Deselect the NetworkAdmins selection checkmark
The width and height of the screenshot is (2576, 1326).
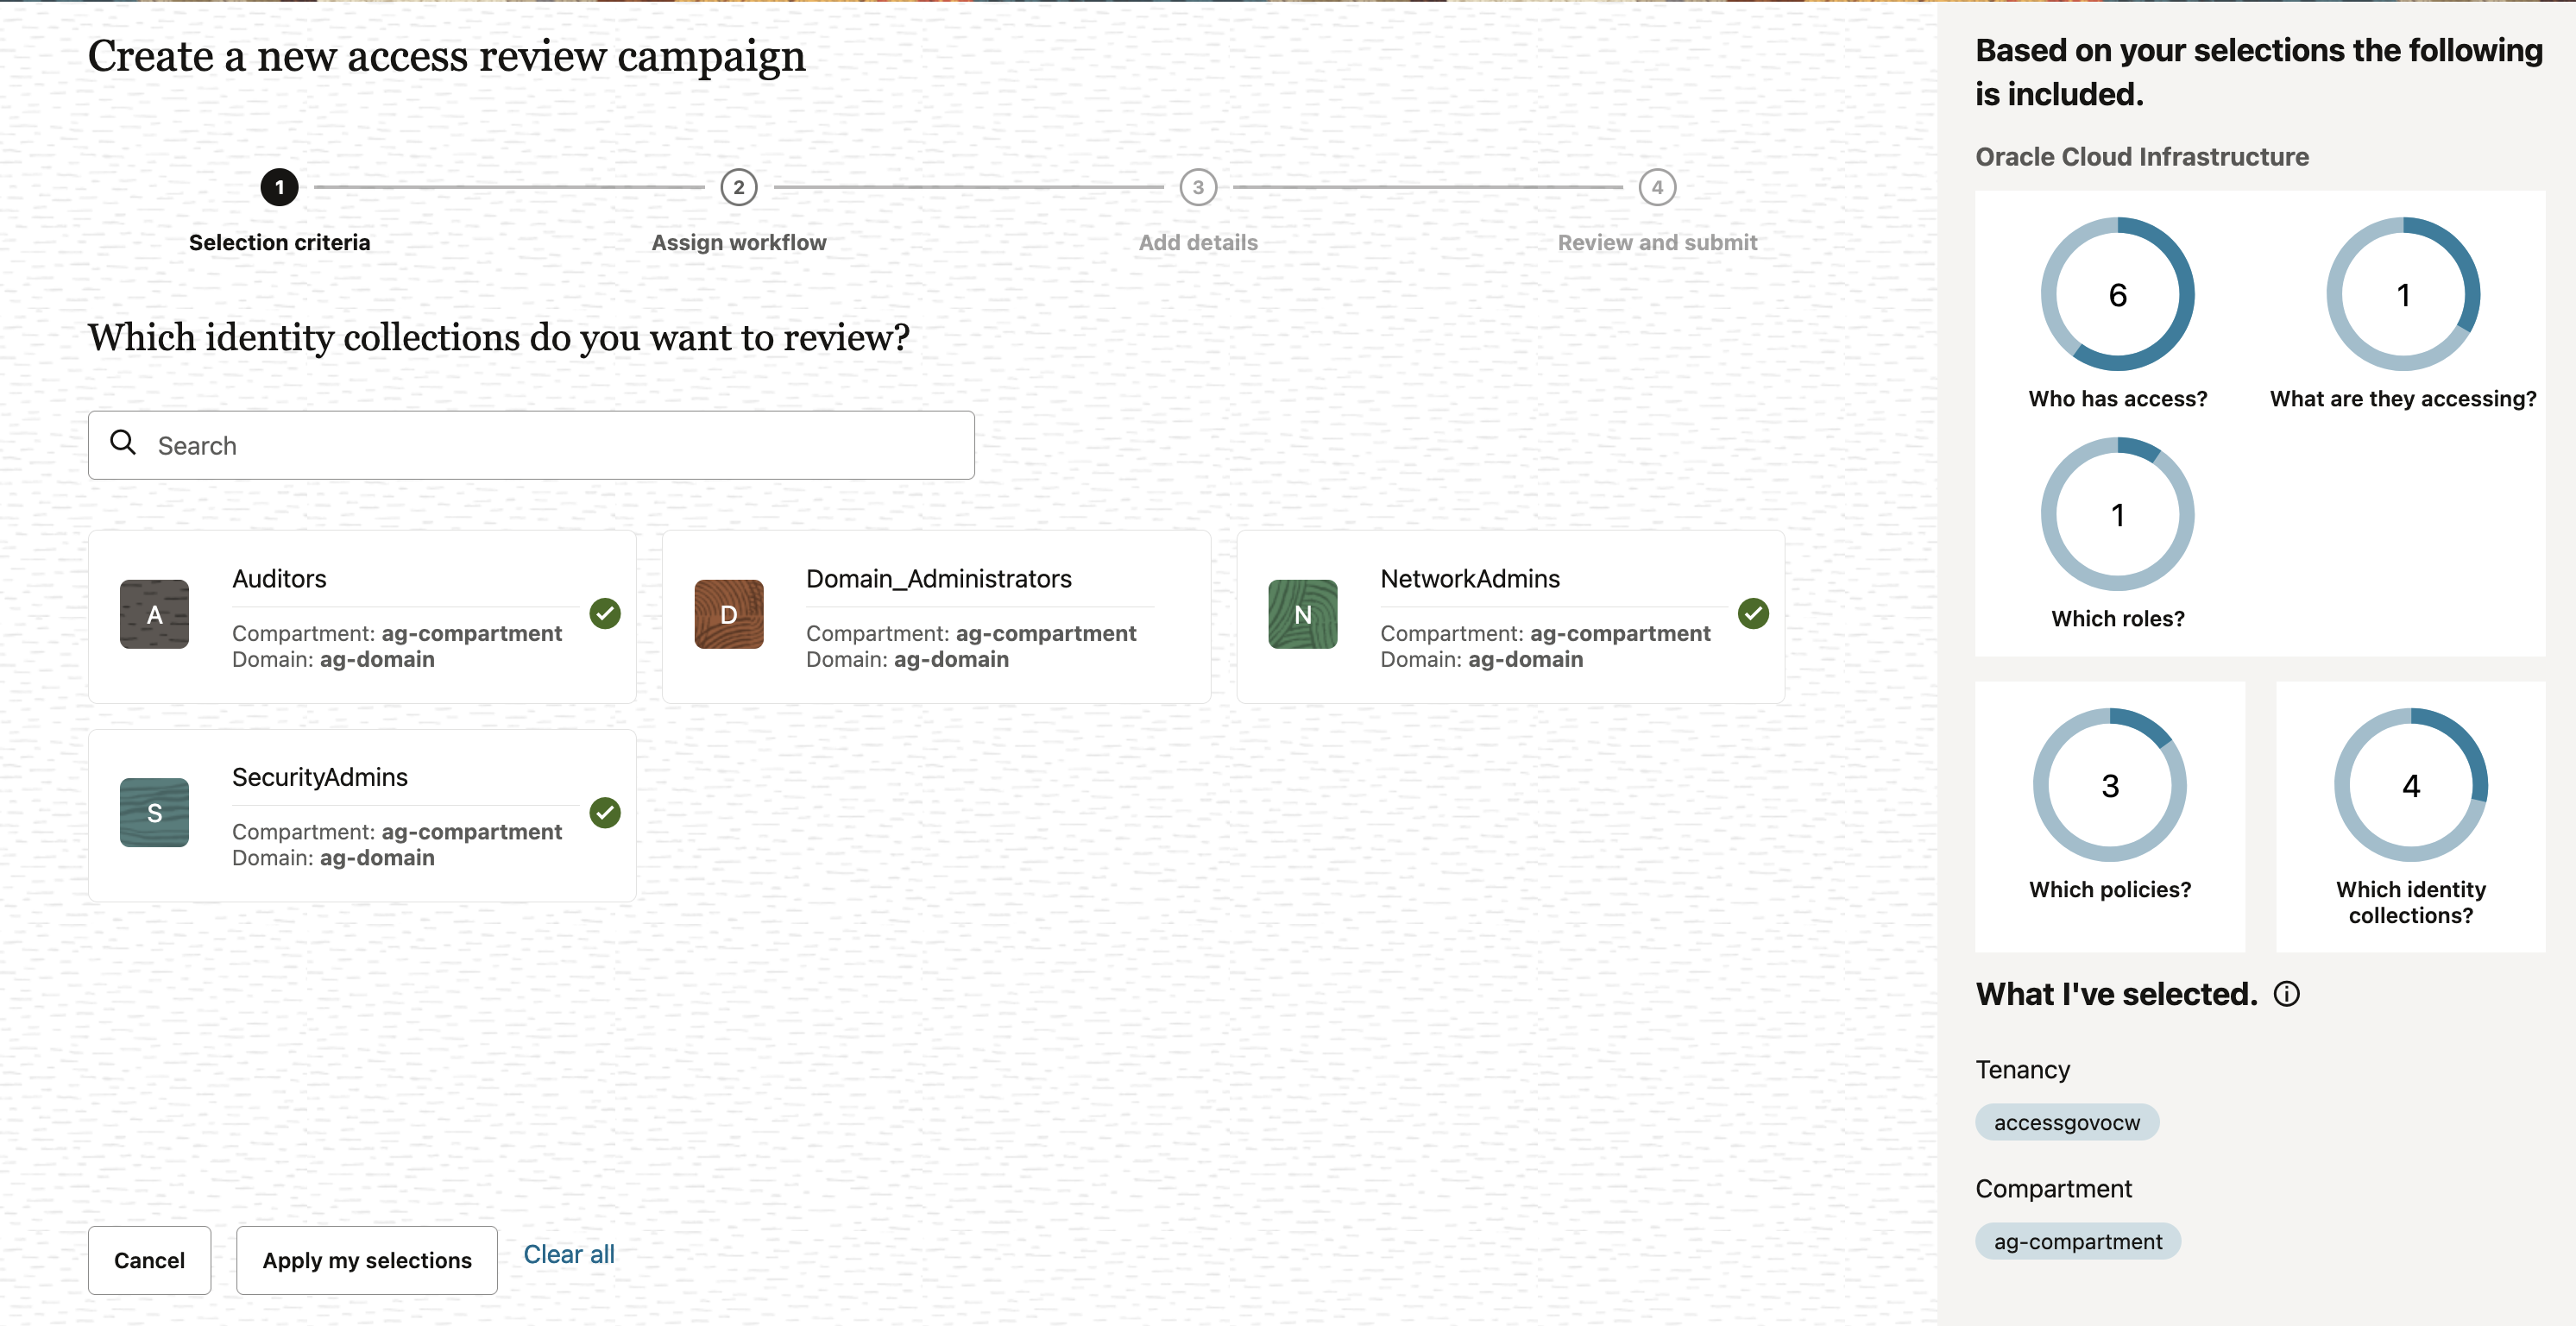pyautogui.click(x=1752, y=613)
